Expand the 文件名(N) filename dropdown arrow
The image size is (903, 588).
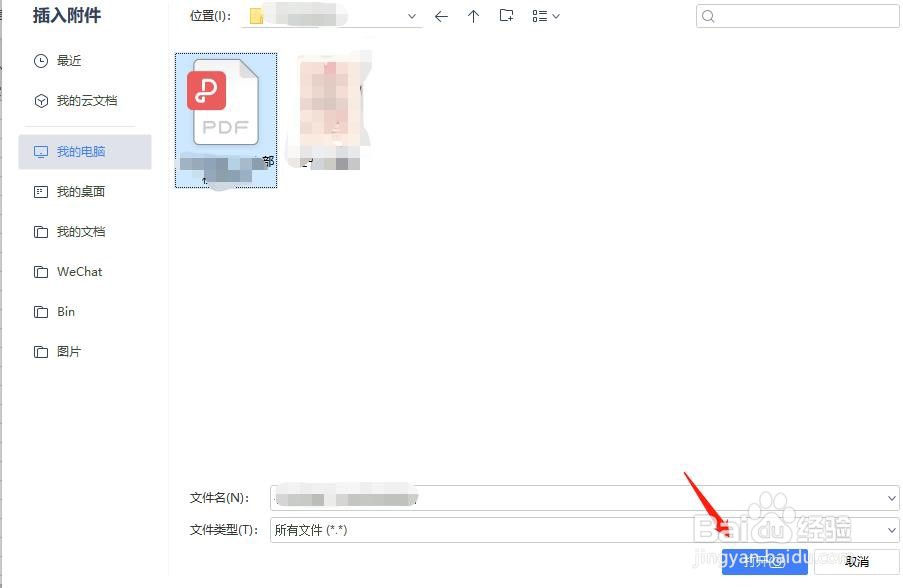point(889,497)
